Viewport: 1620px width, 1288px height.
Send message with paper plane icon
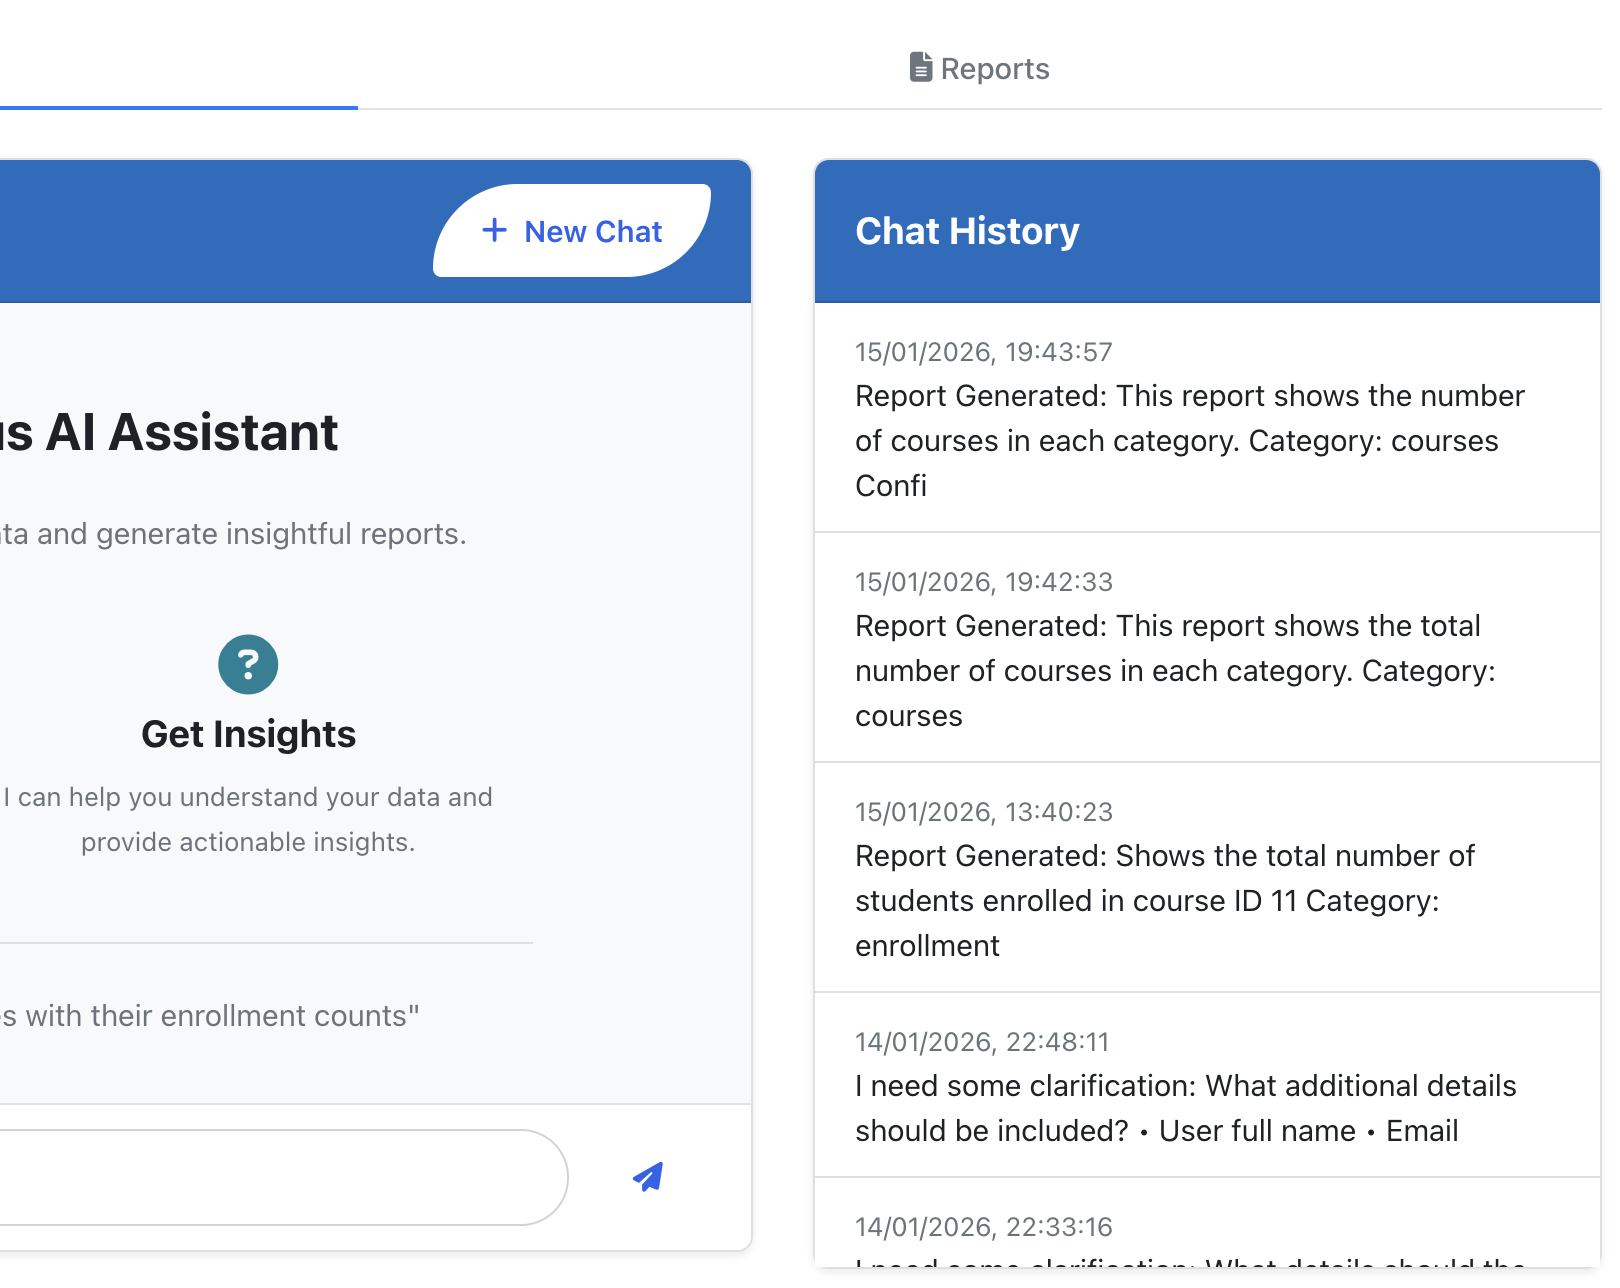[x=648, y=1177]
